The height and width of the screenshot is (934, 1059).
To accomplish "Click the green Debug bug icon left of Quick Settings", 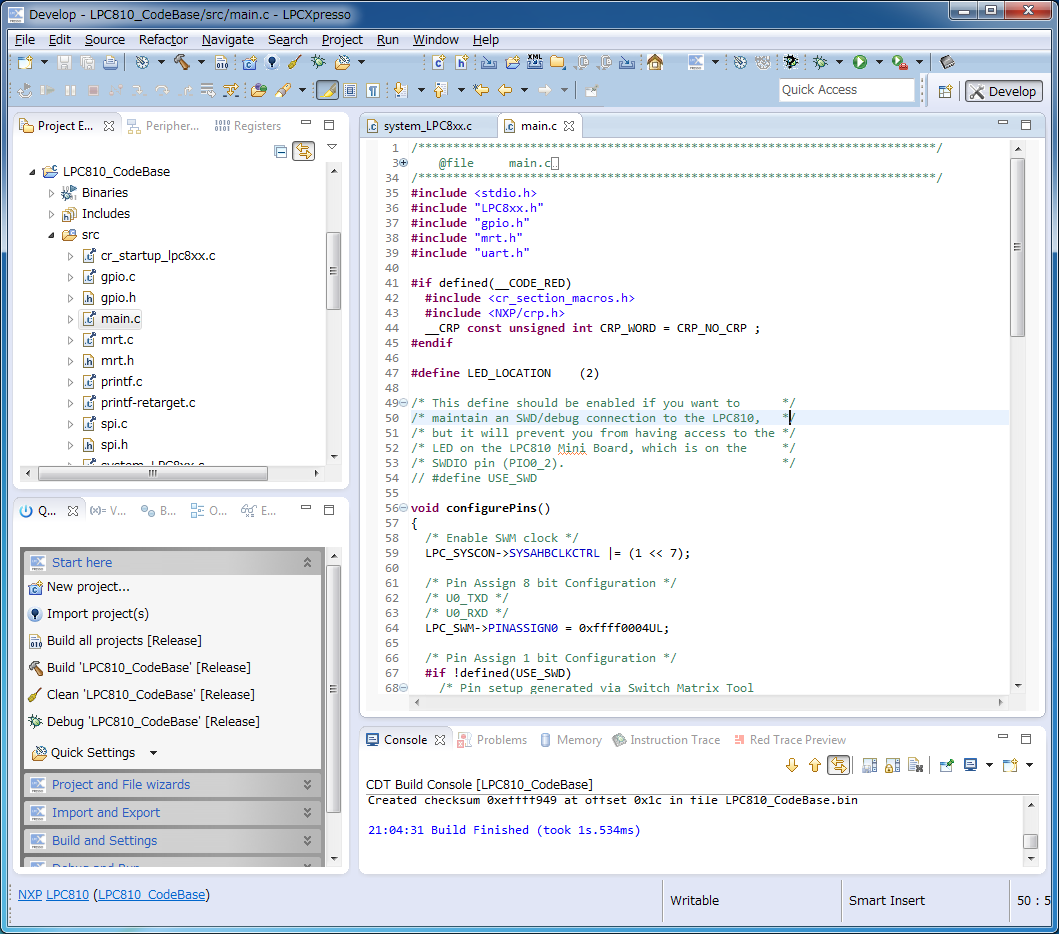I will click(317, 63).
